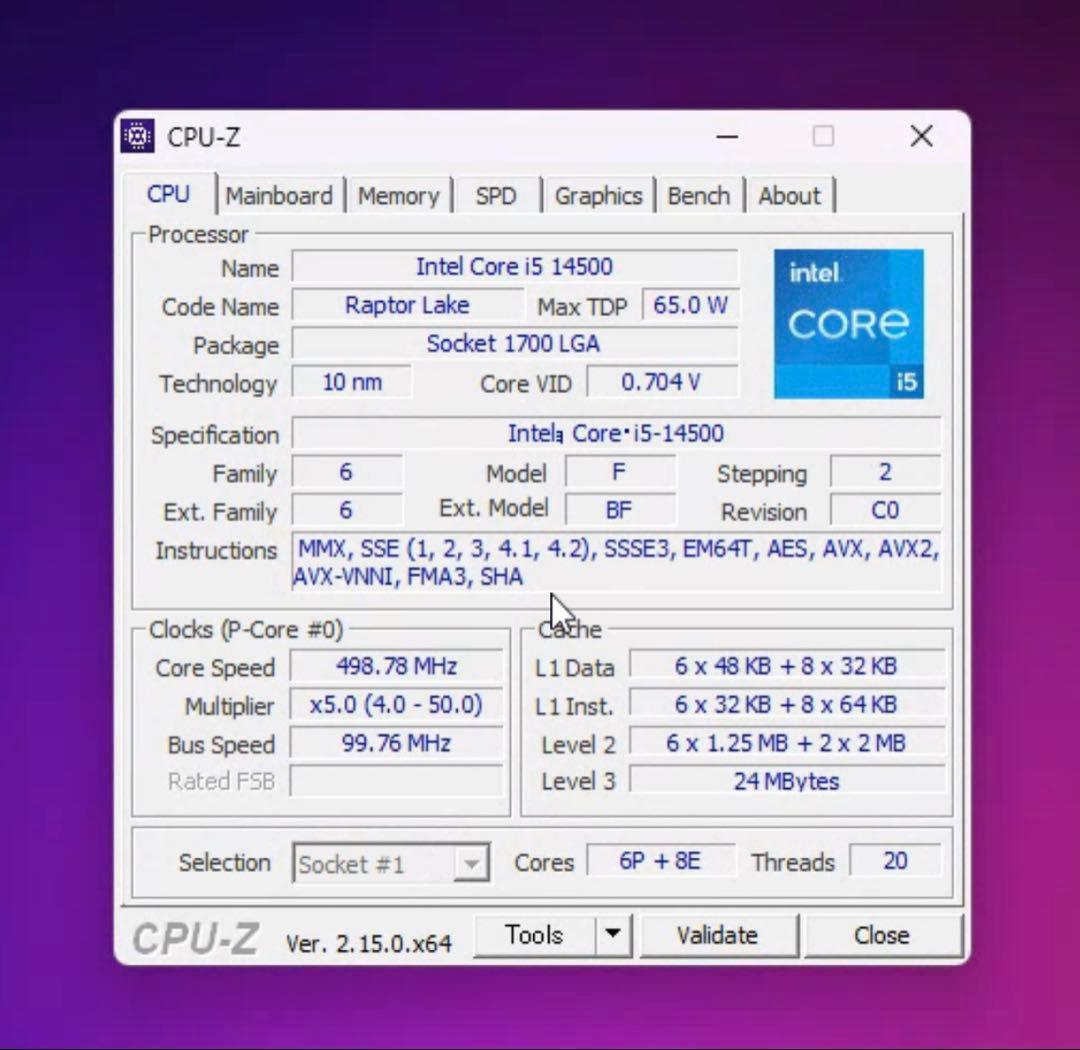Open the Selection socket dropdown
Image resolution: width=1080 pixels, height=1050 pixels.
[474, 862]
